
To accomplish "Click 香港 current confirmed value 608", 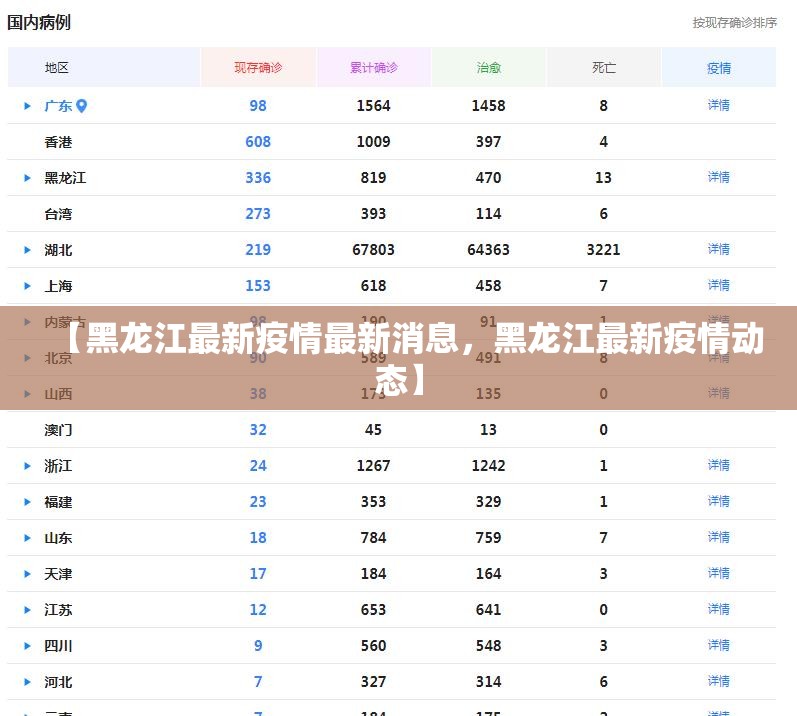I will (x=258, y=142).
